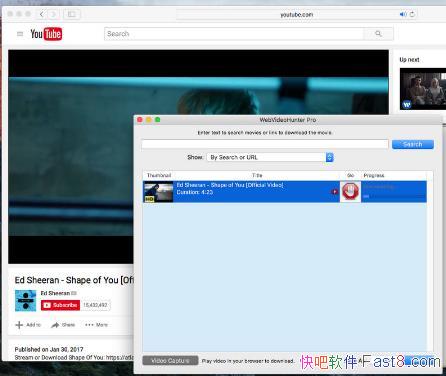Click the youtube.com address bar
446x376 pixels.
(296, 14)
